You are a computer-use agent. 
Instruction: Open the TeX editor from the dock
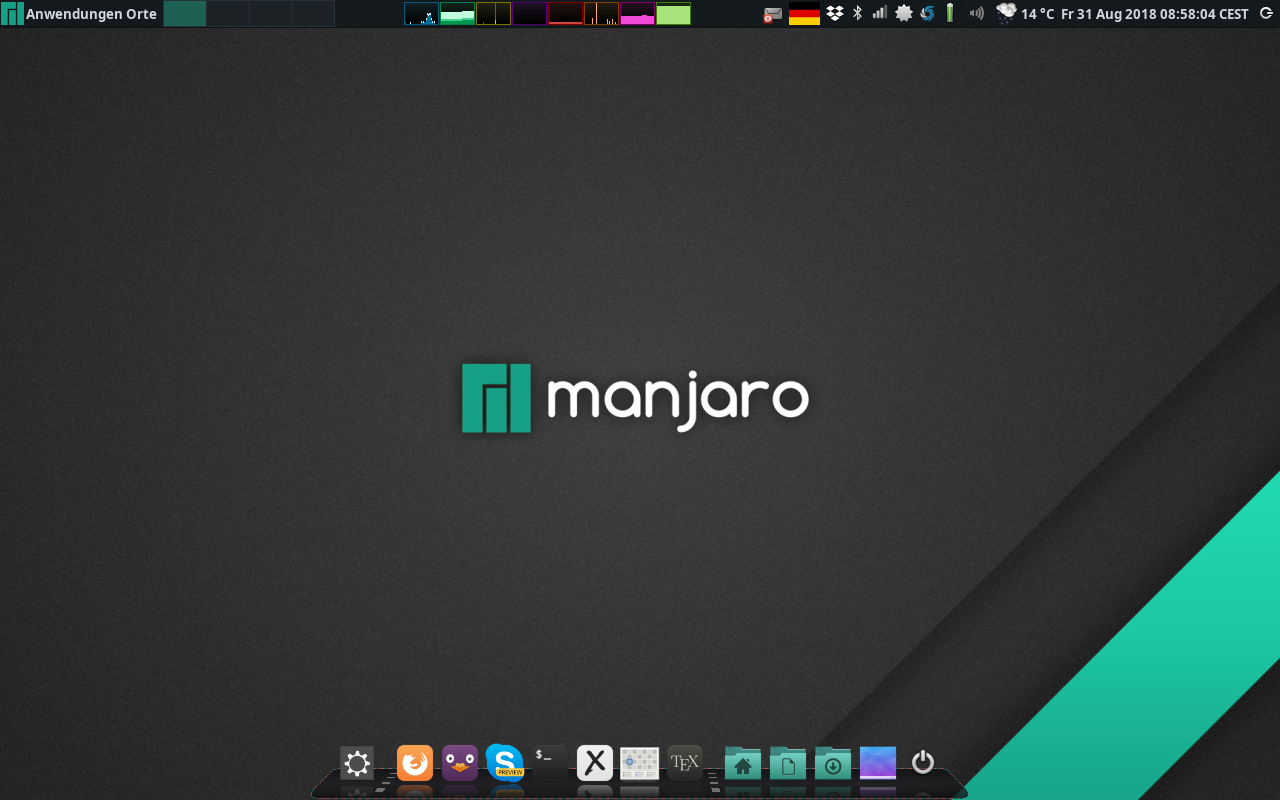point(684,762)
